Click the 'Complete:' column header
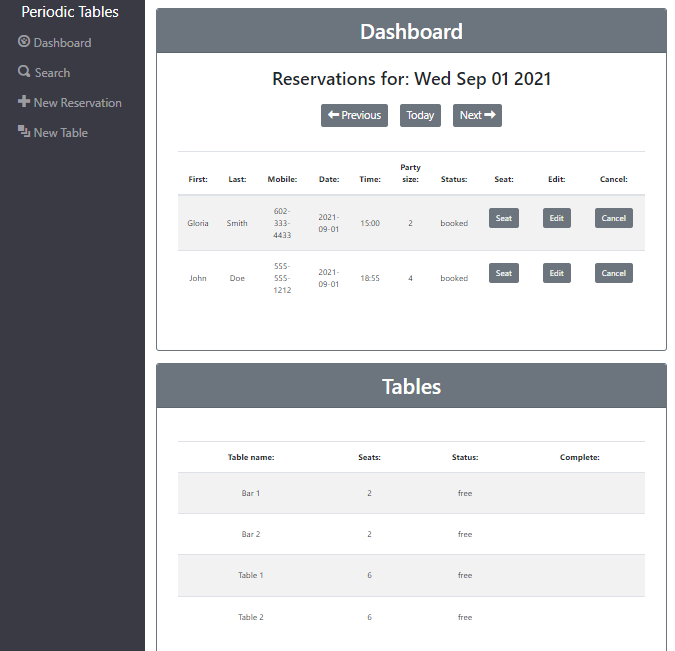 (x=580, y=457)
